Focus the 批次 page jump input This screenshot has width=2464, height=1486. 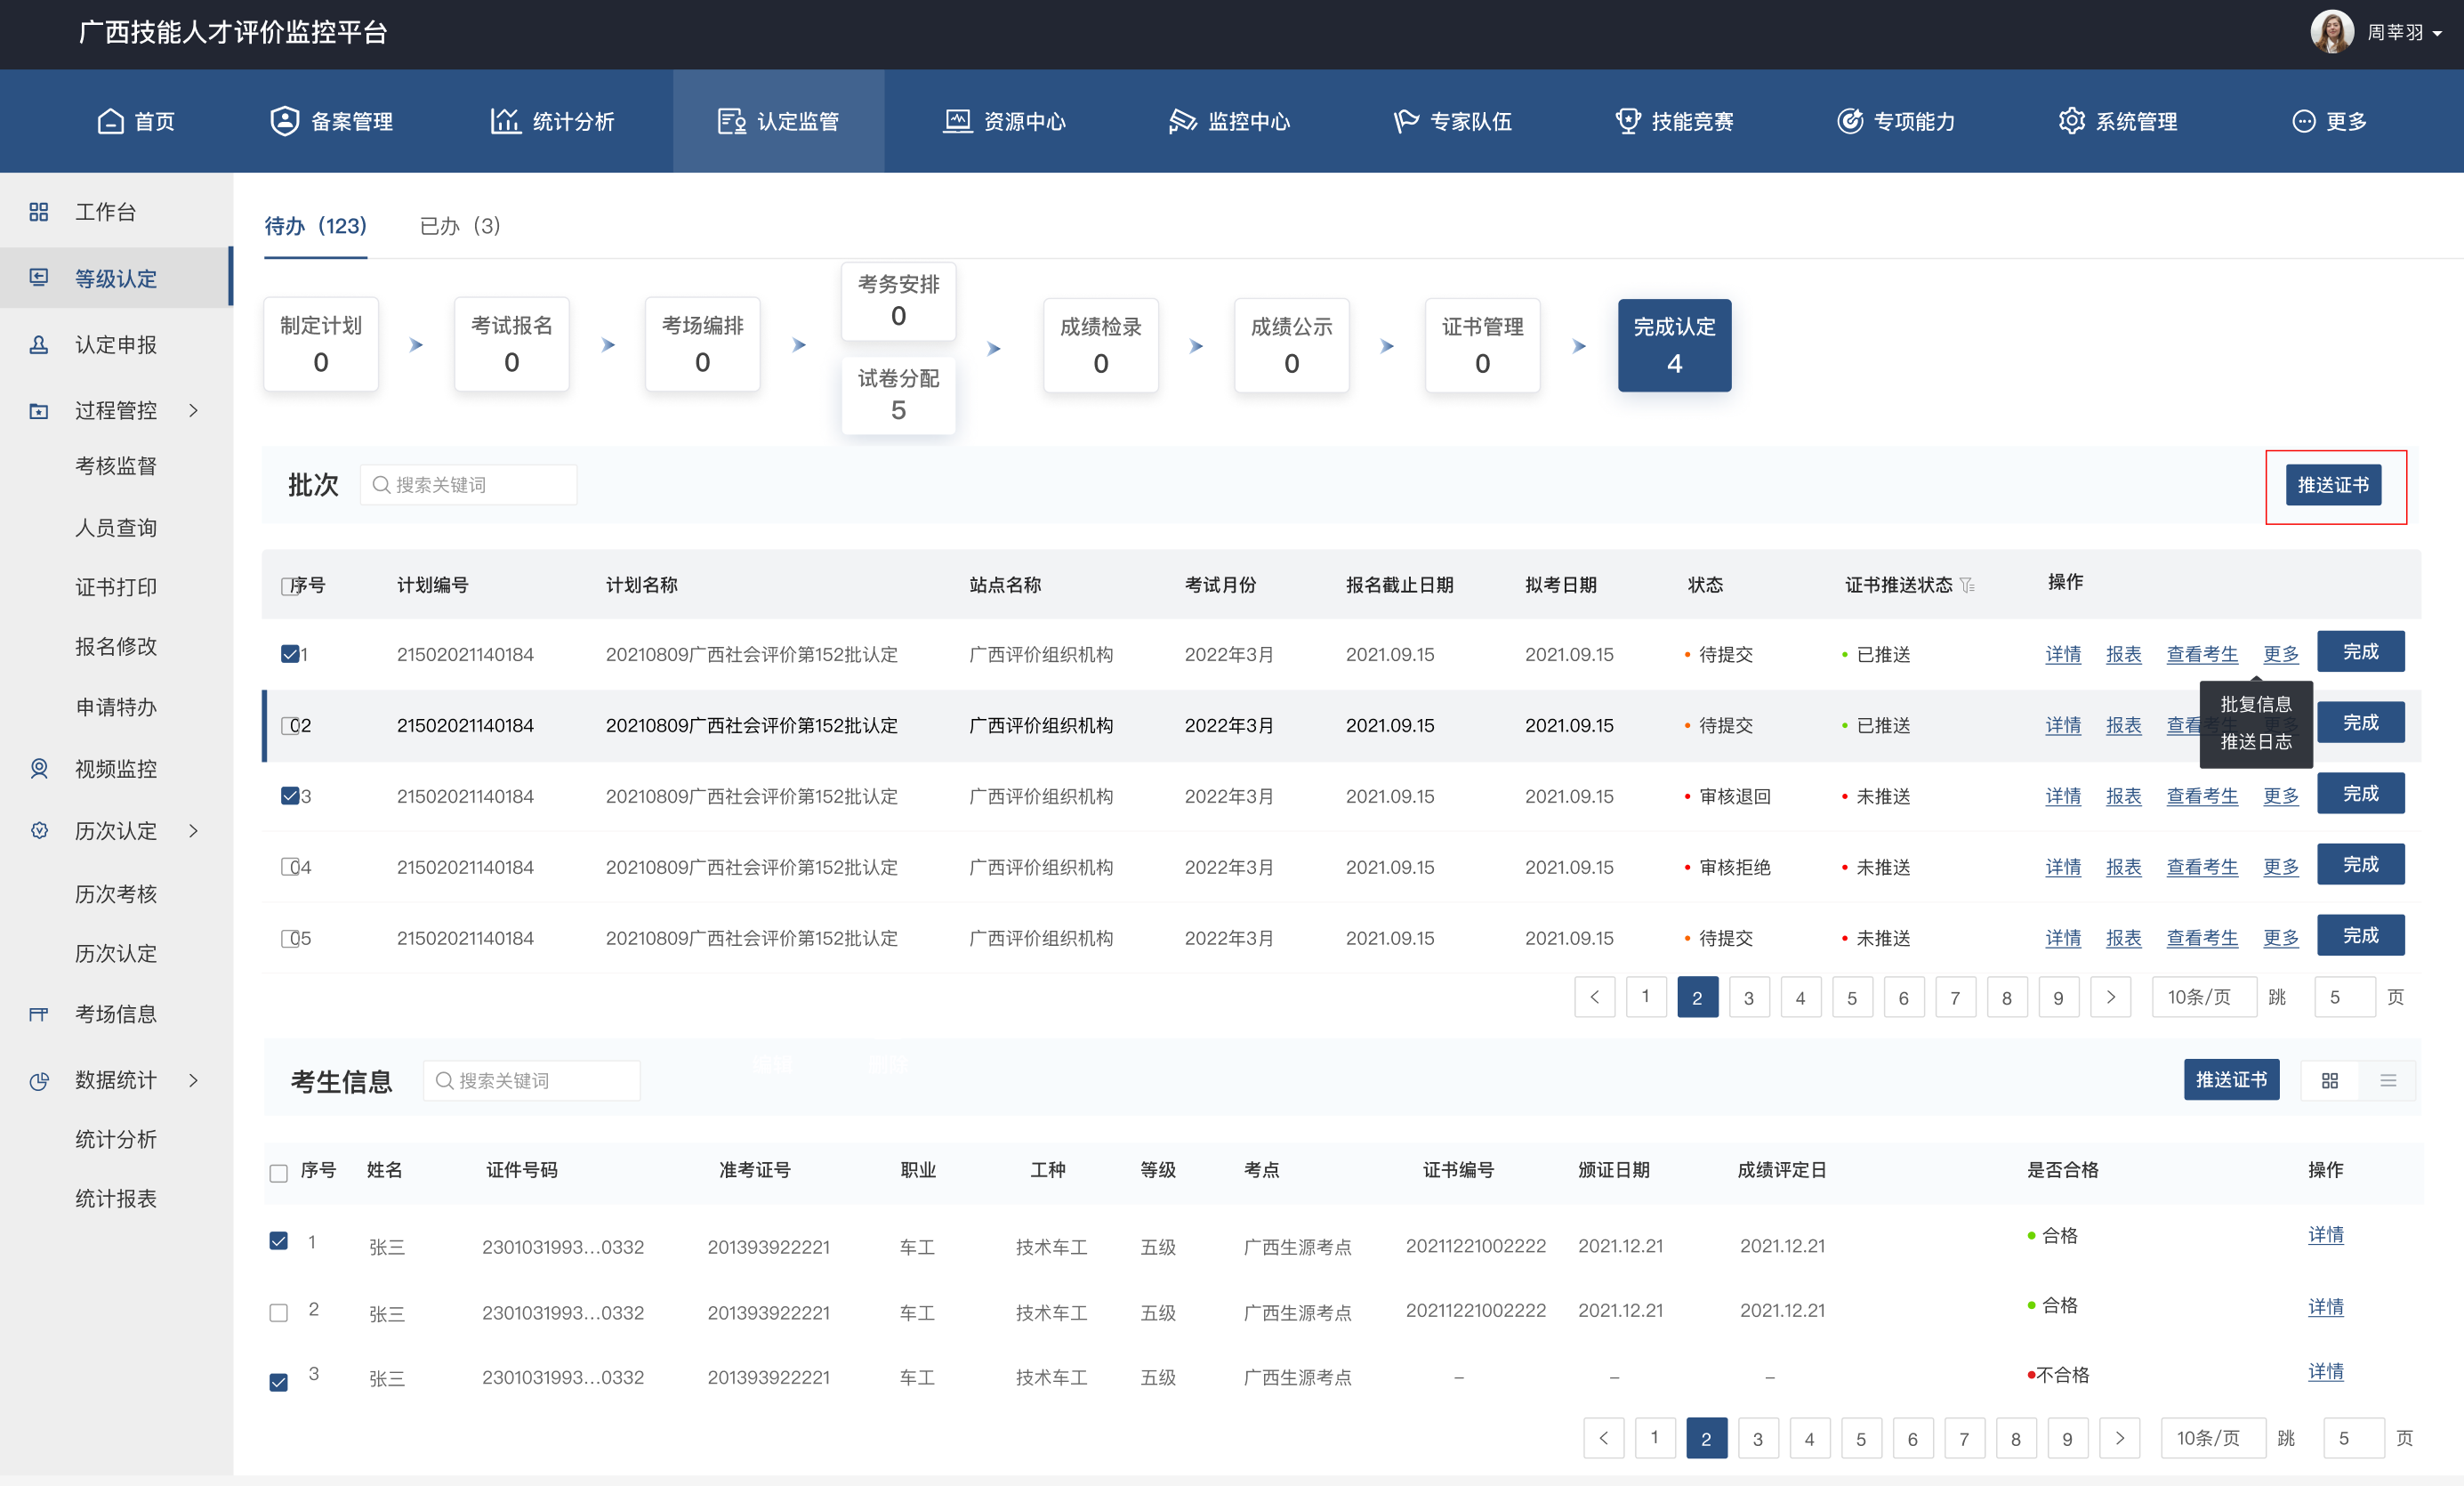point(2344,997)
